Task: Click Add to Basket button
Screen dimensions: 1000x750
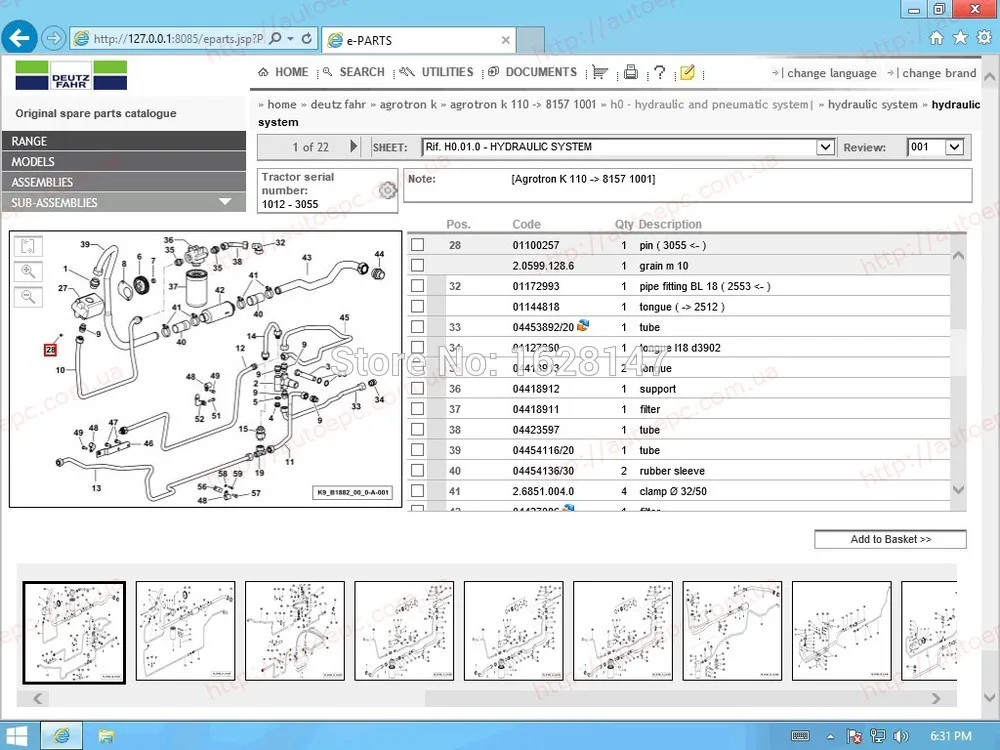Action: pyautogui.click(x=890, y=540)
